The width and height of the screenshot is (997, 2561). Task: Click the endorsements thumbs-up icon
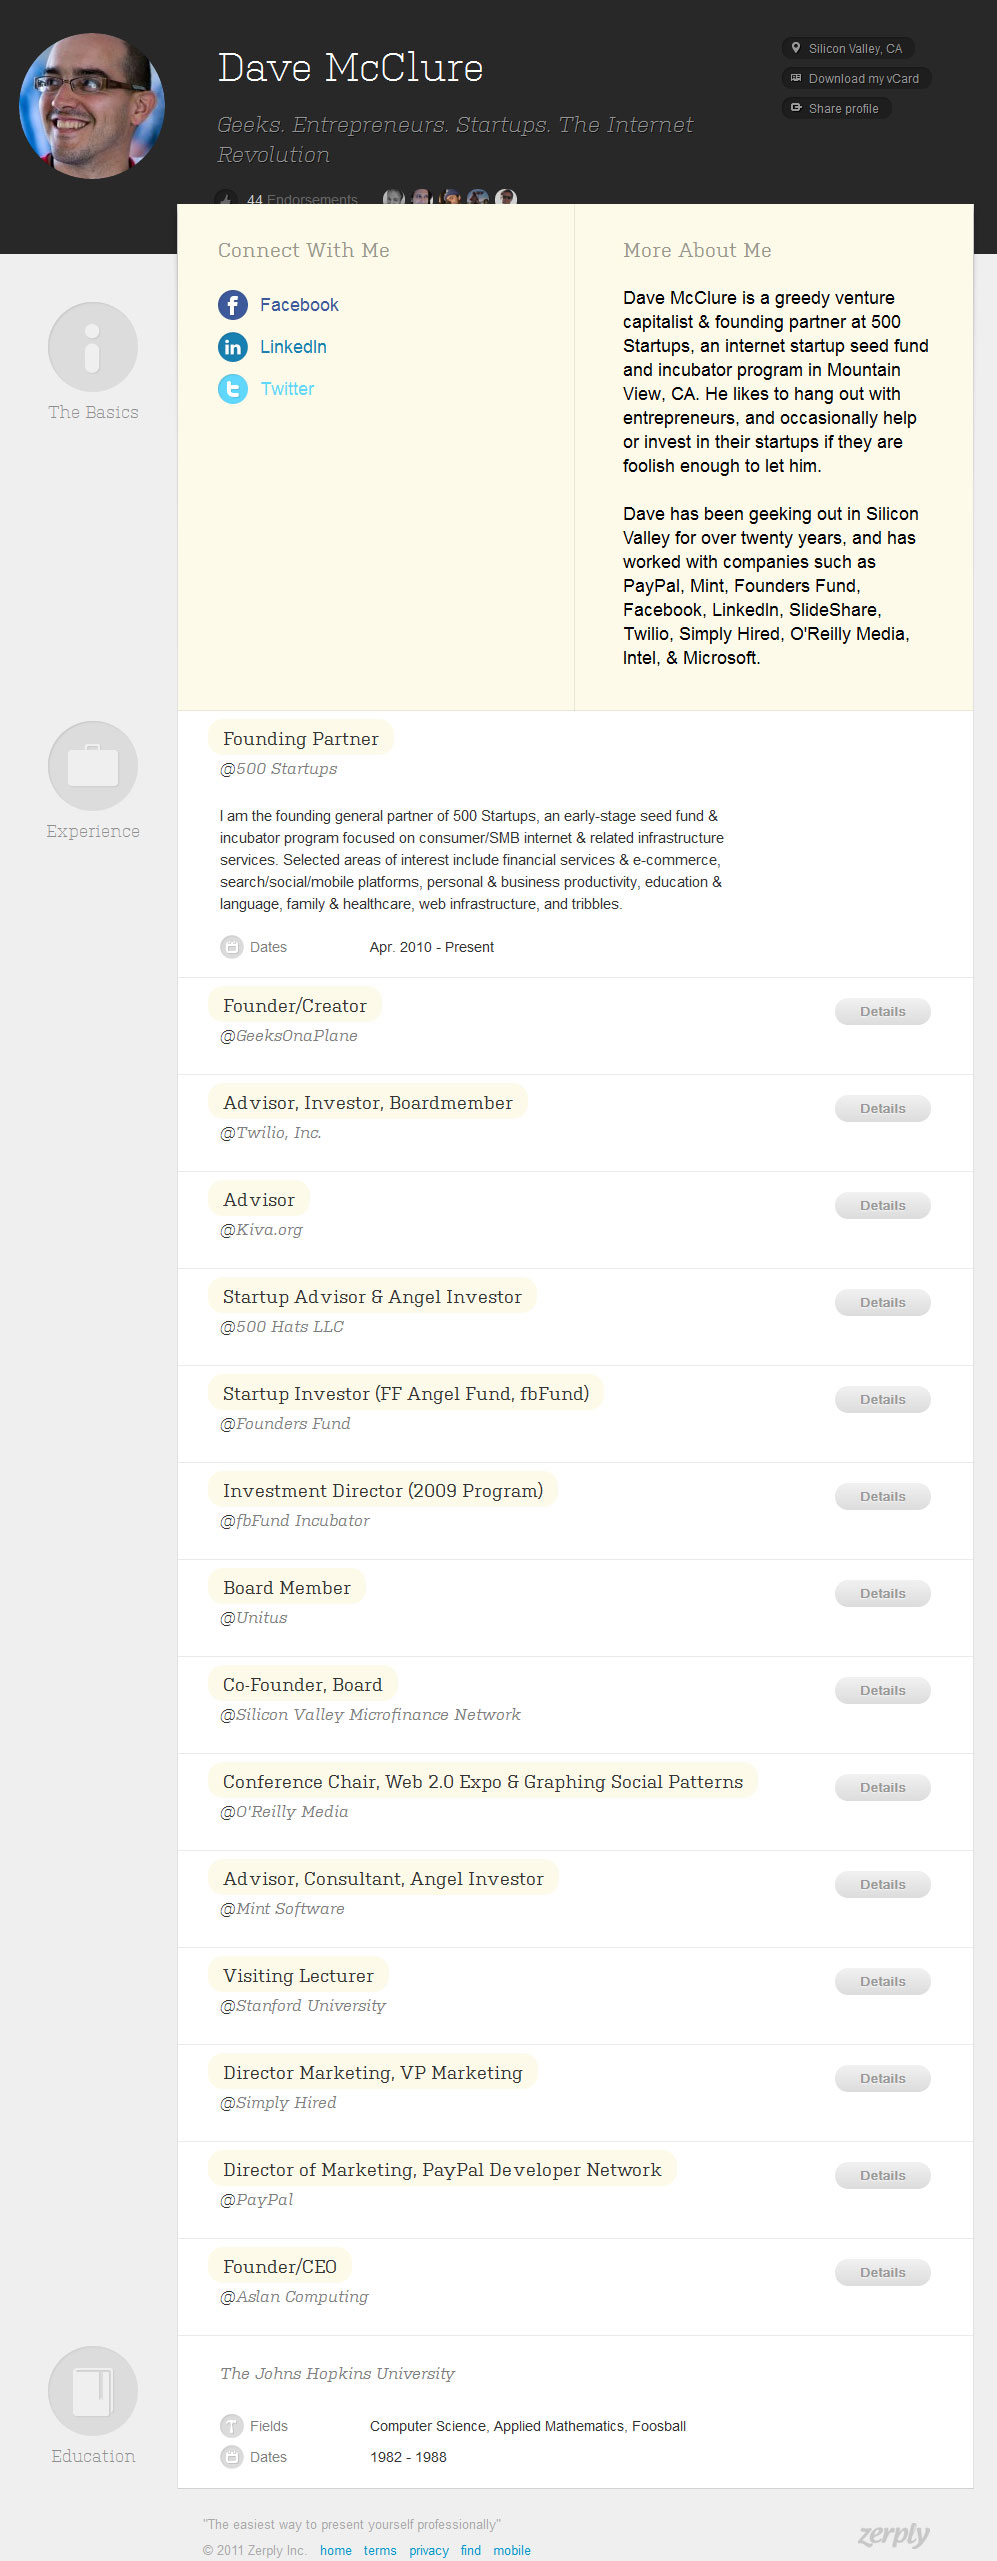tap(227, 198)
